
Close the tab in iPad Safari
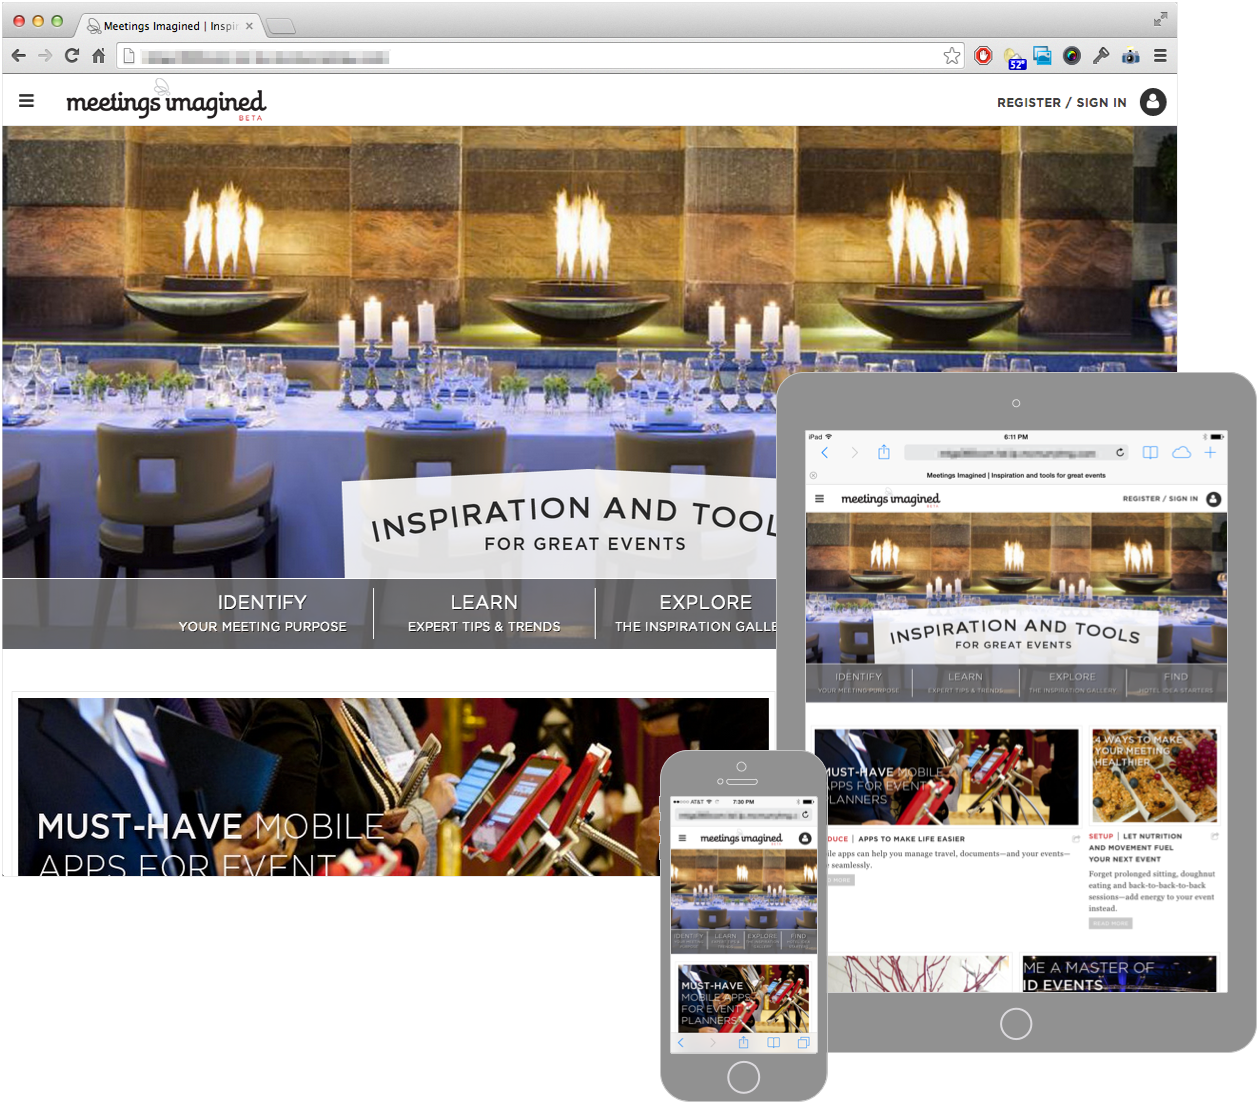click(x=813, y=475)
